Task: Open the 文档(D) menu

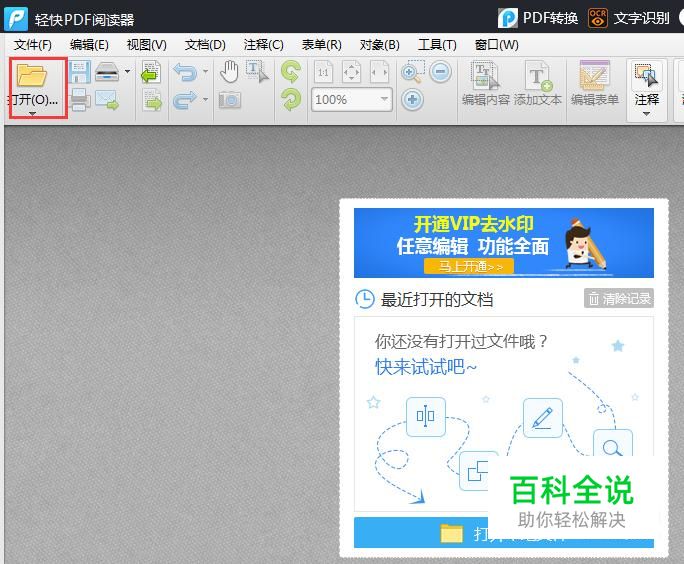Action: pos(205,45)
